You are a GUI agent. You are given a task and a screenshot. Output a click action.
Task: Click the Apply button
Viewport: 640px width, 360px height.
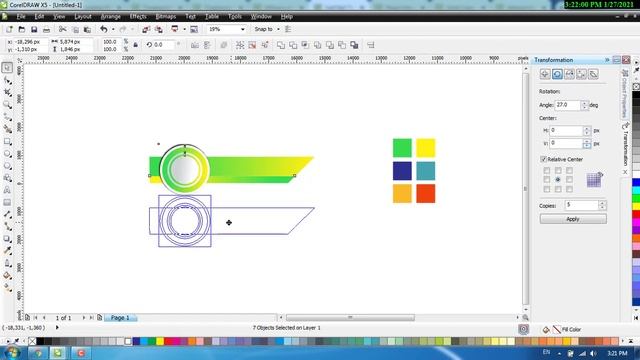coord(573,219)
